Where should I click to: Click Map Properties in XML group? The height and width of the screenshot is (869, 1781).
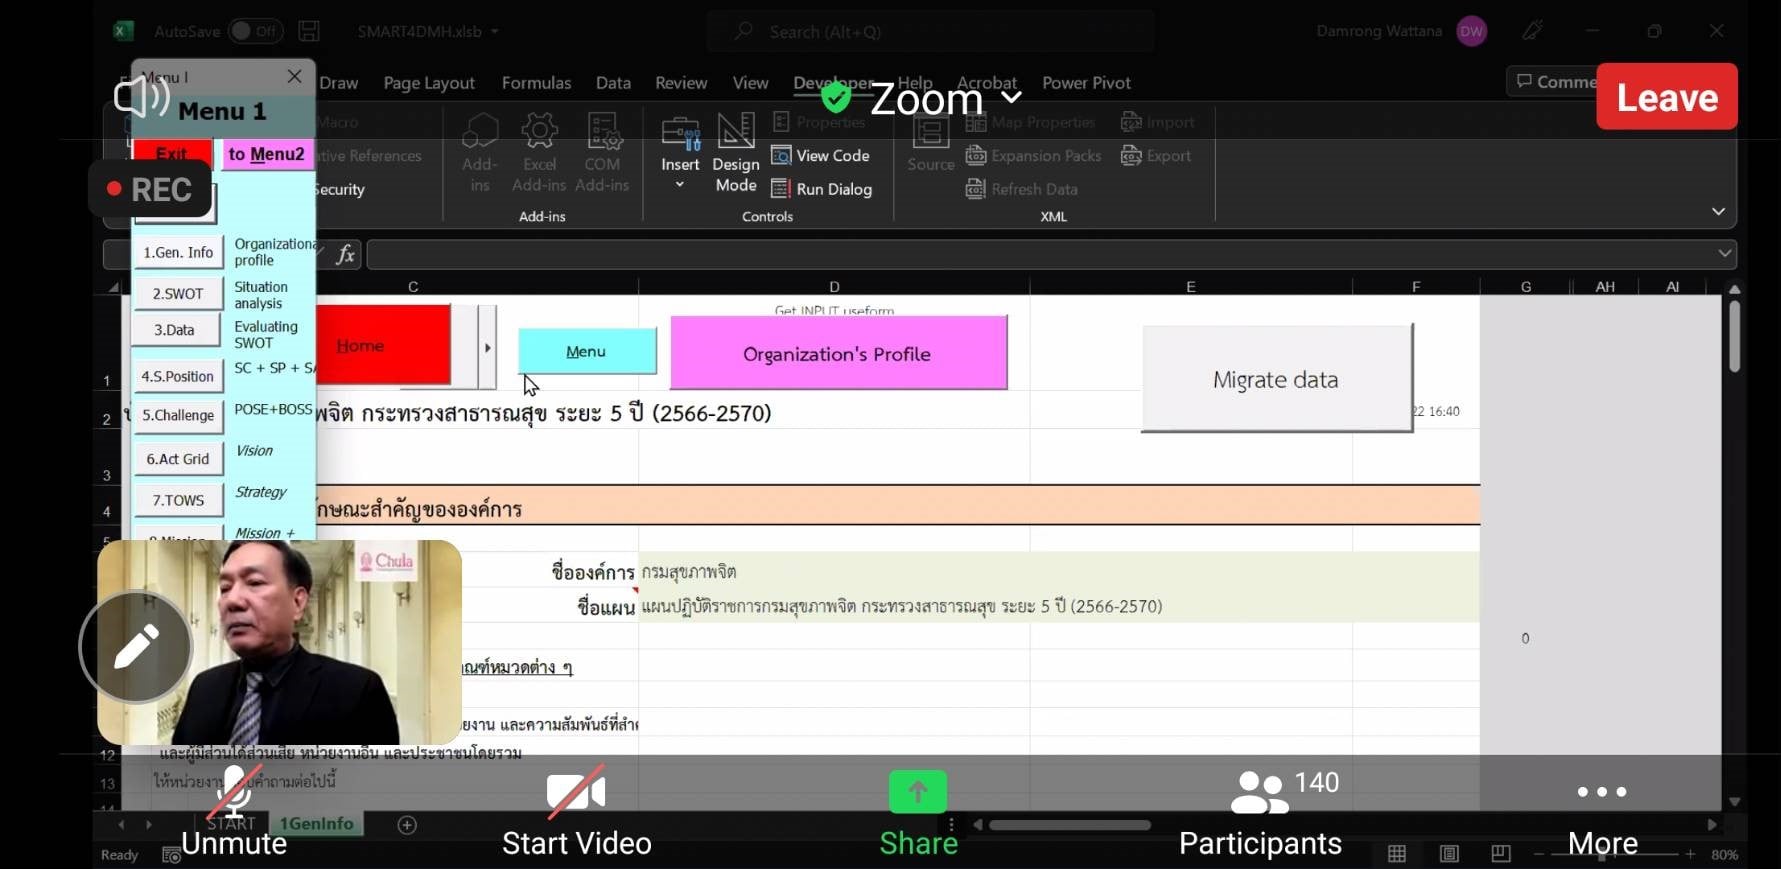[1031, 122]
